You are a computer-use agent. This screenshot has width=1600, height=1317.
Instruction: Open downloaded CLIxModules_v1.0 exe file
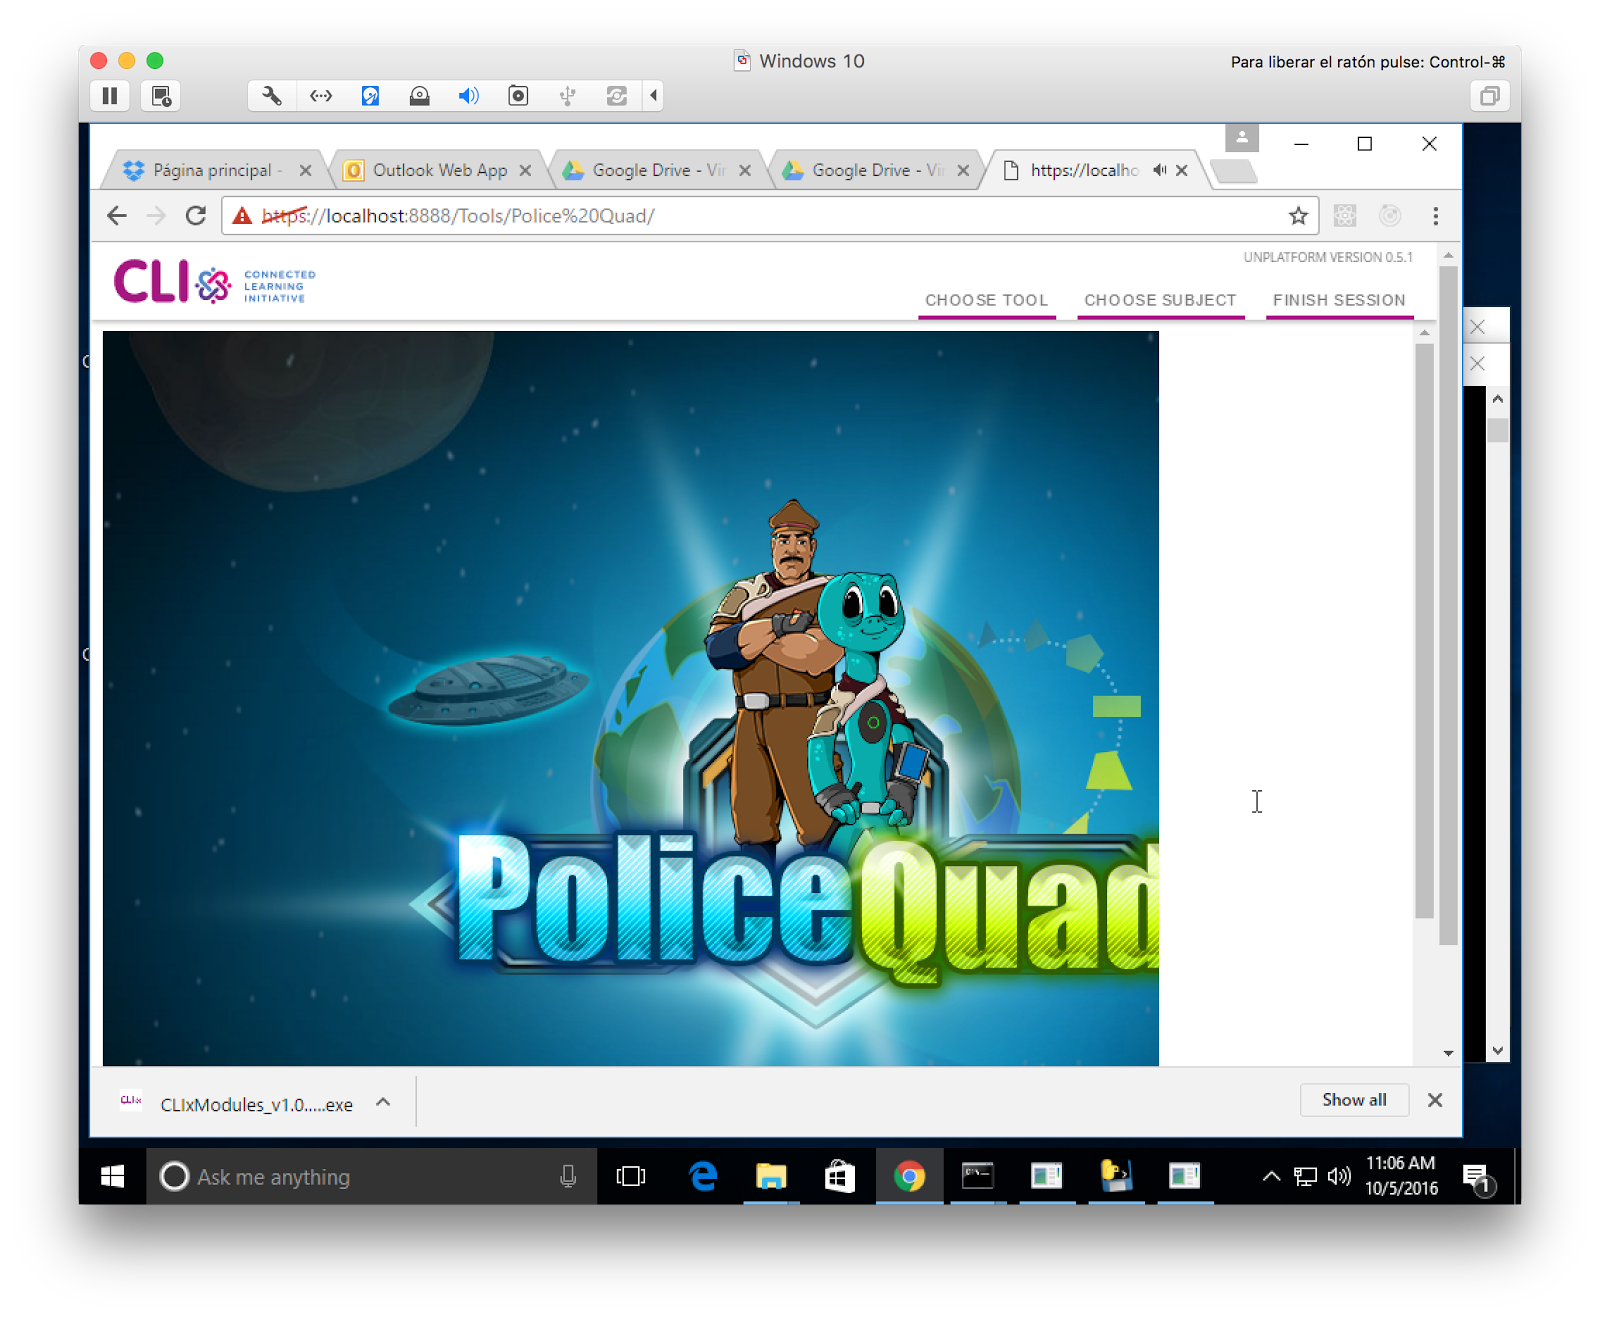coord(238,1103)
